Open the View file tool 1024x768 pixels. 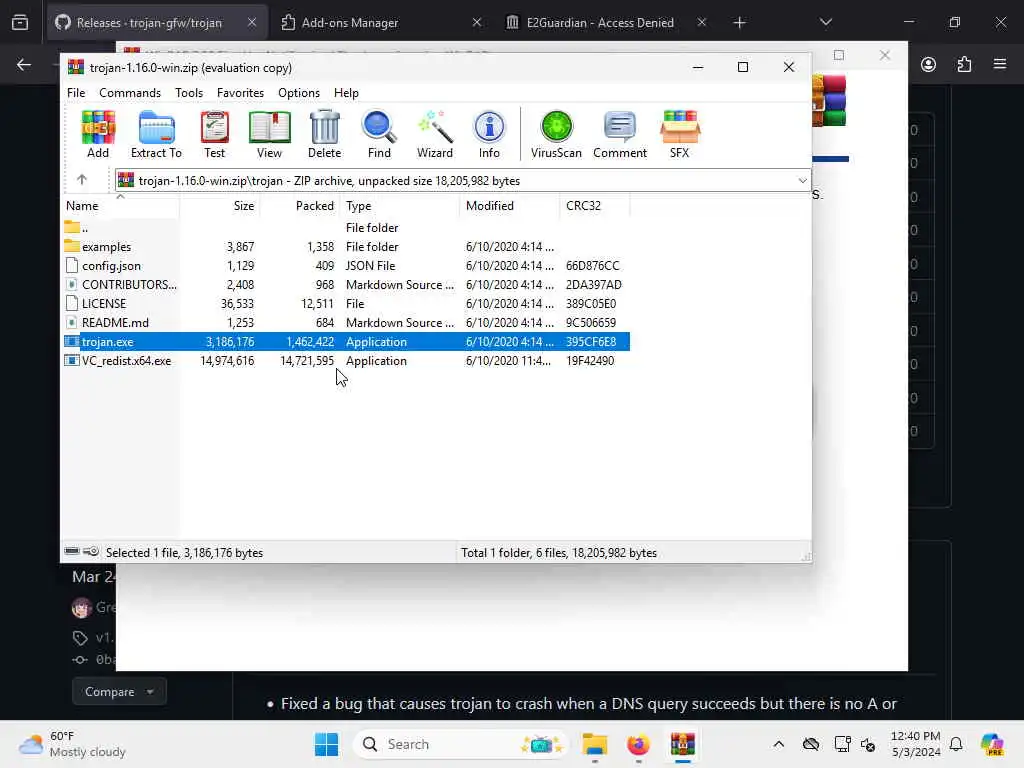[x=269, y=134]
